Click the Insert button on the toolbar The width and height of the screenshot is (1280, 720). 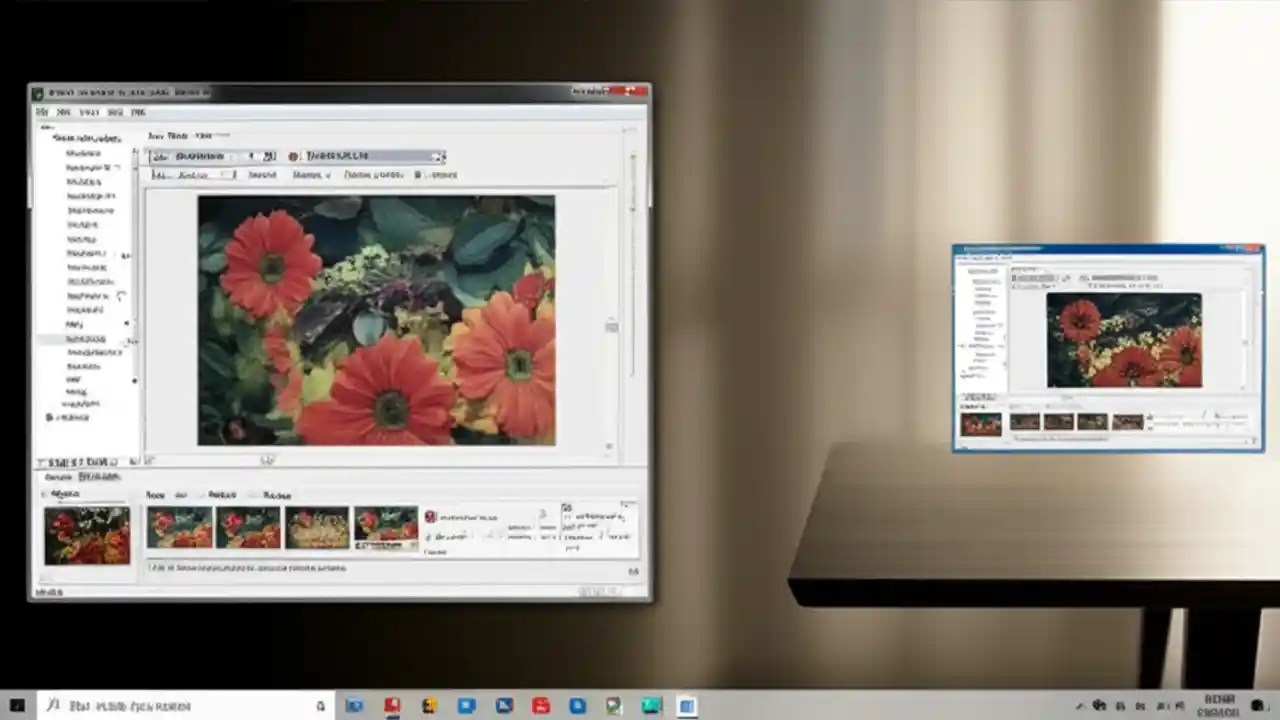261,175
